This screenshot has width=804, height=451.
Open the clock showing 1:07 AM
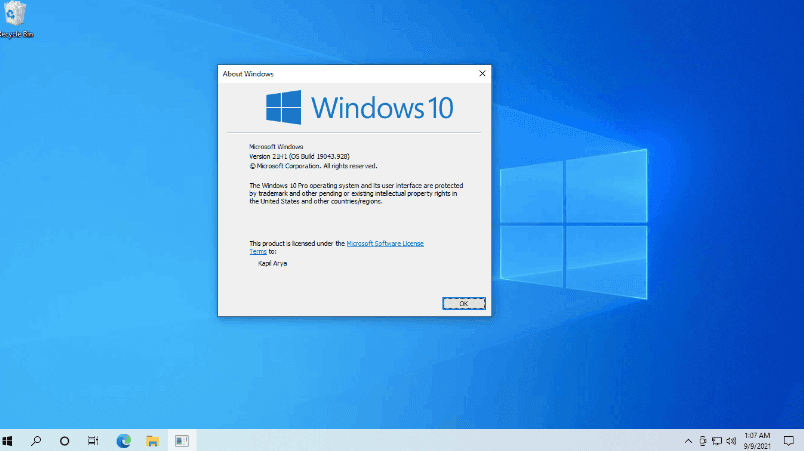757,441
